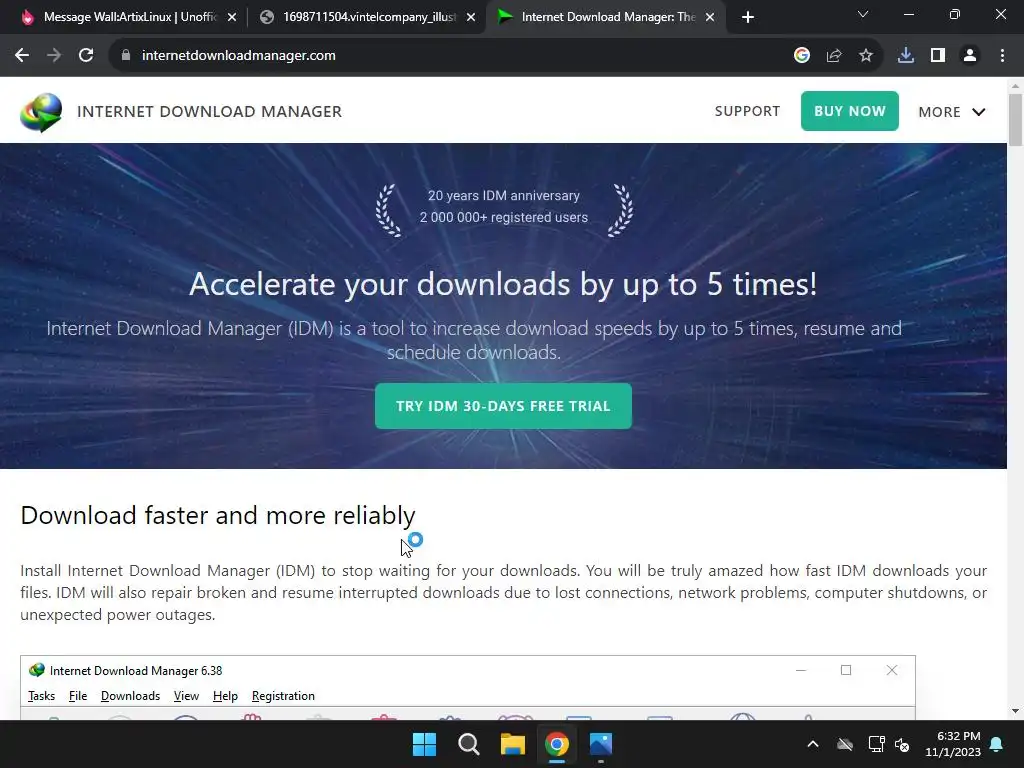This screenshot has height=768, width=1024.
Task: Click the browser back arrow
Action: [x=22, y=56]
